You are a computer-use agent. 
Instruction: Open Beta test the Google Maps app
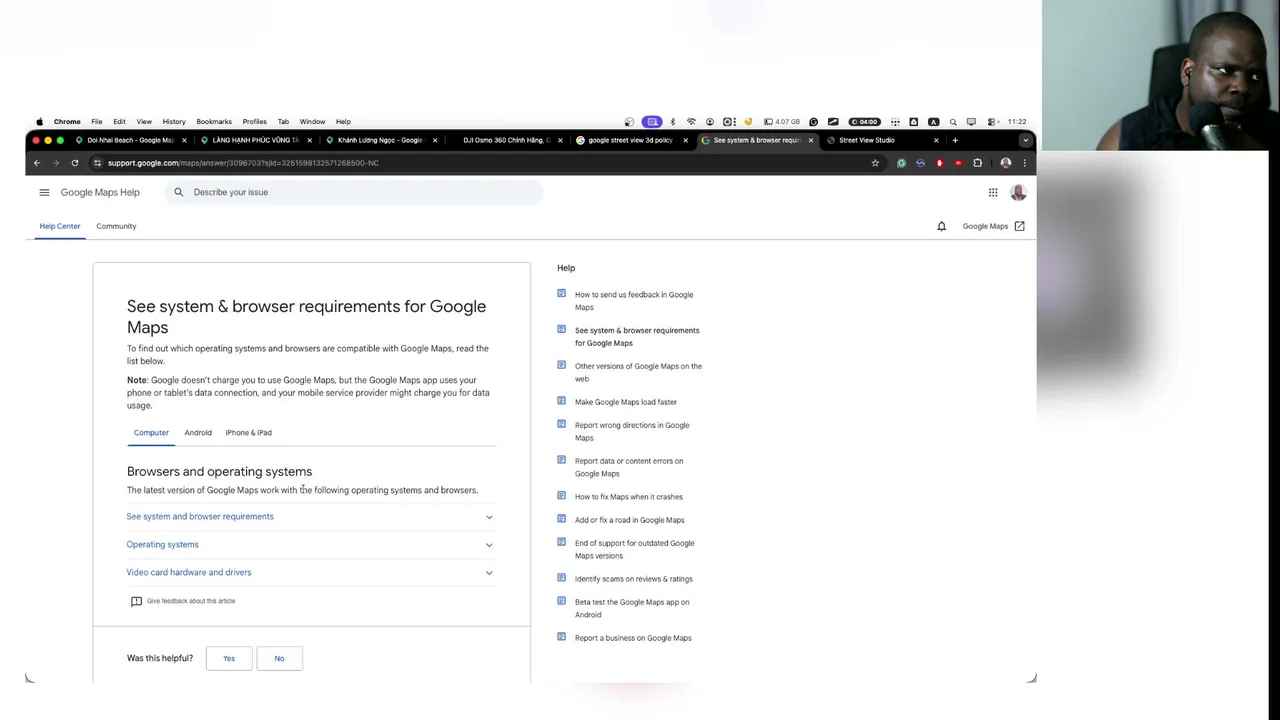point(632,608)
